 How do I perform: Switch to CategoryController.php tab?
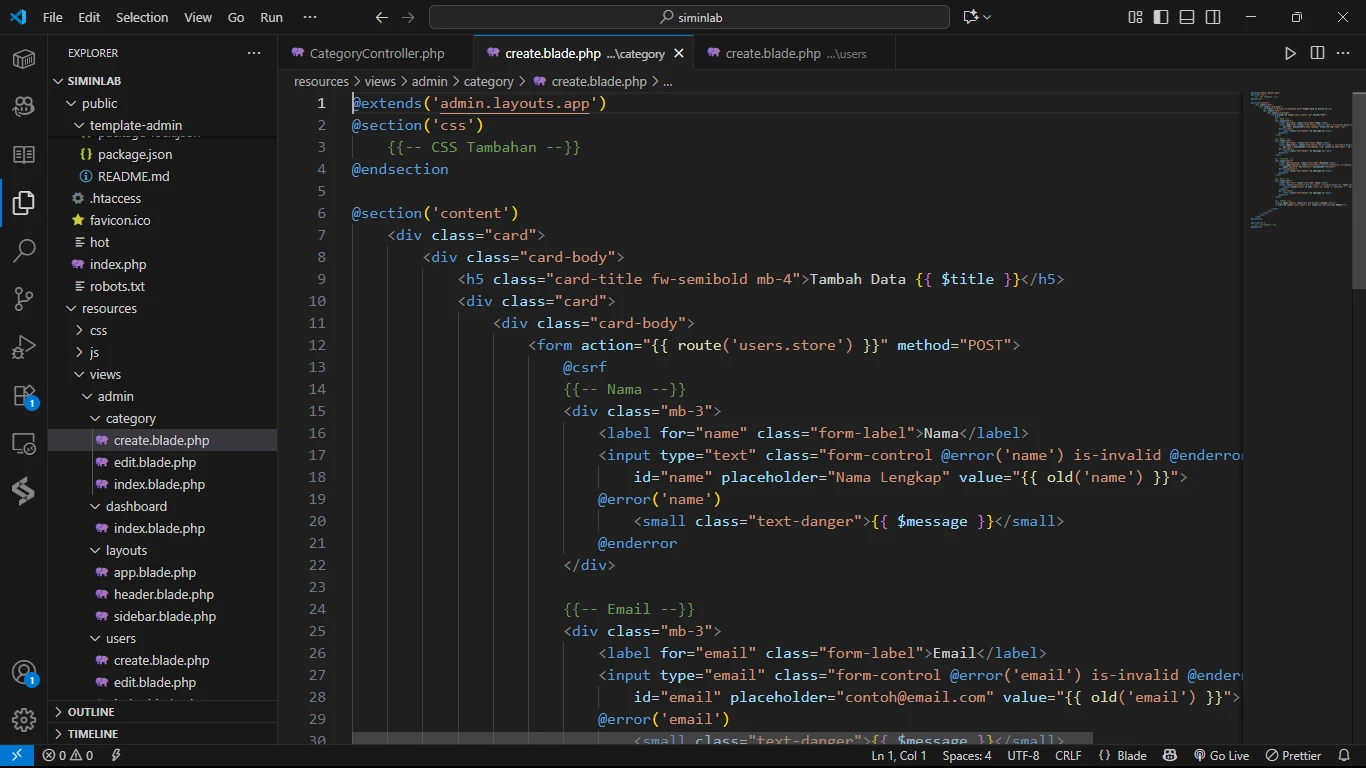[376, 53]
